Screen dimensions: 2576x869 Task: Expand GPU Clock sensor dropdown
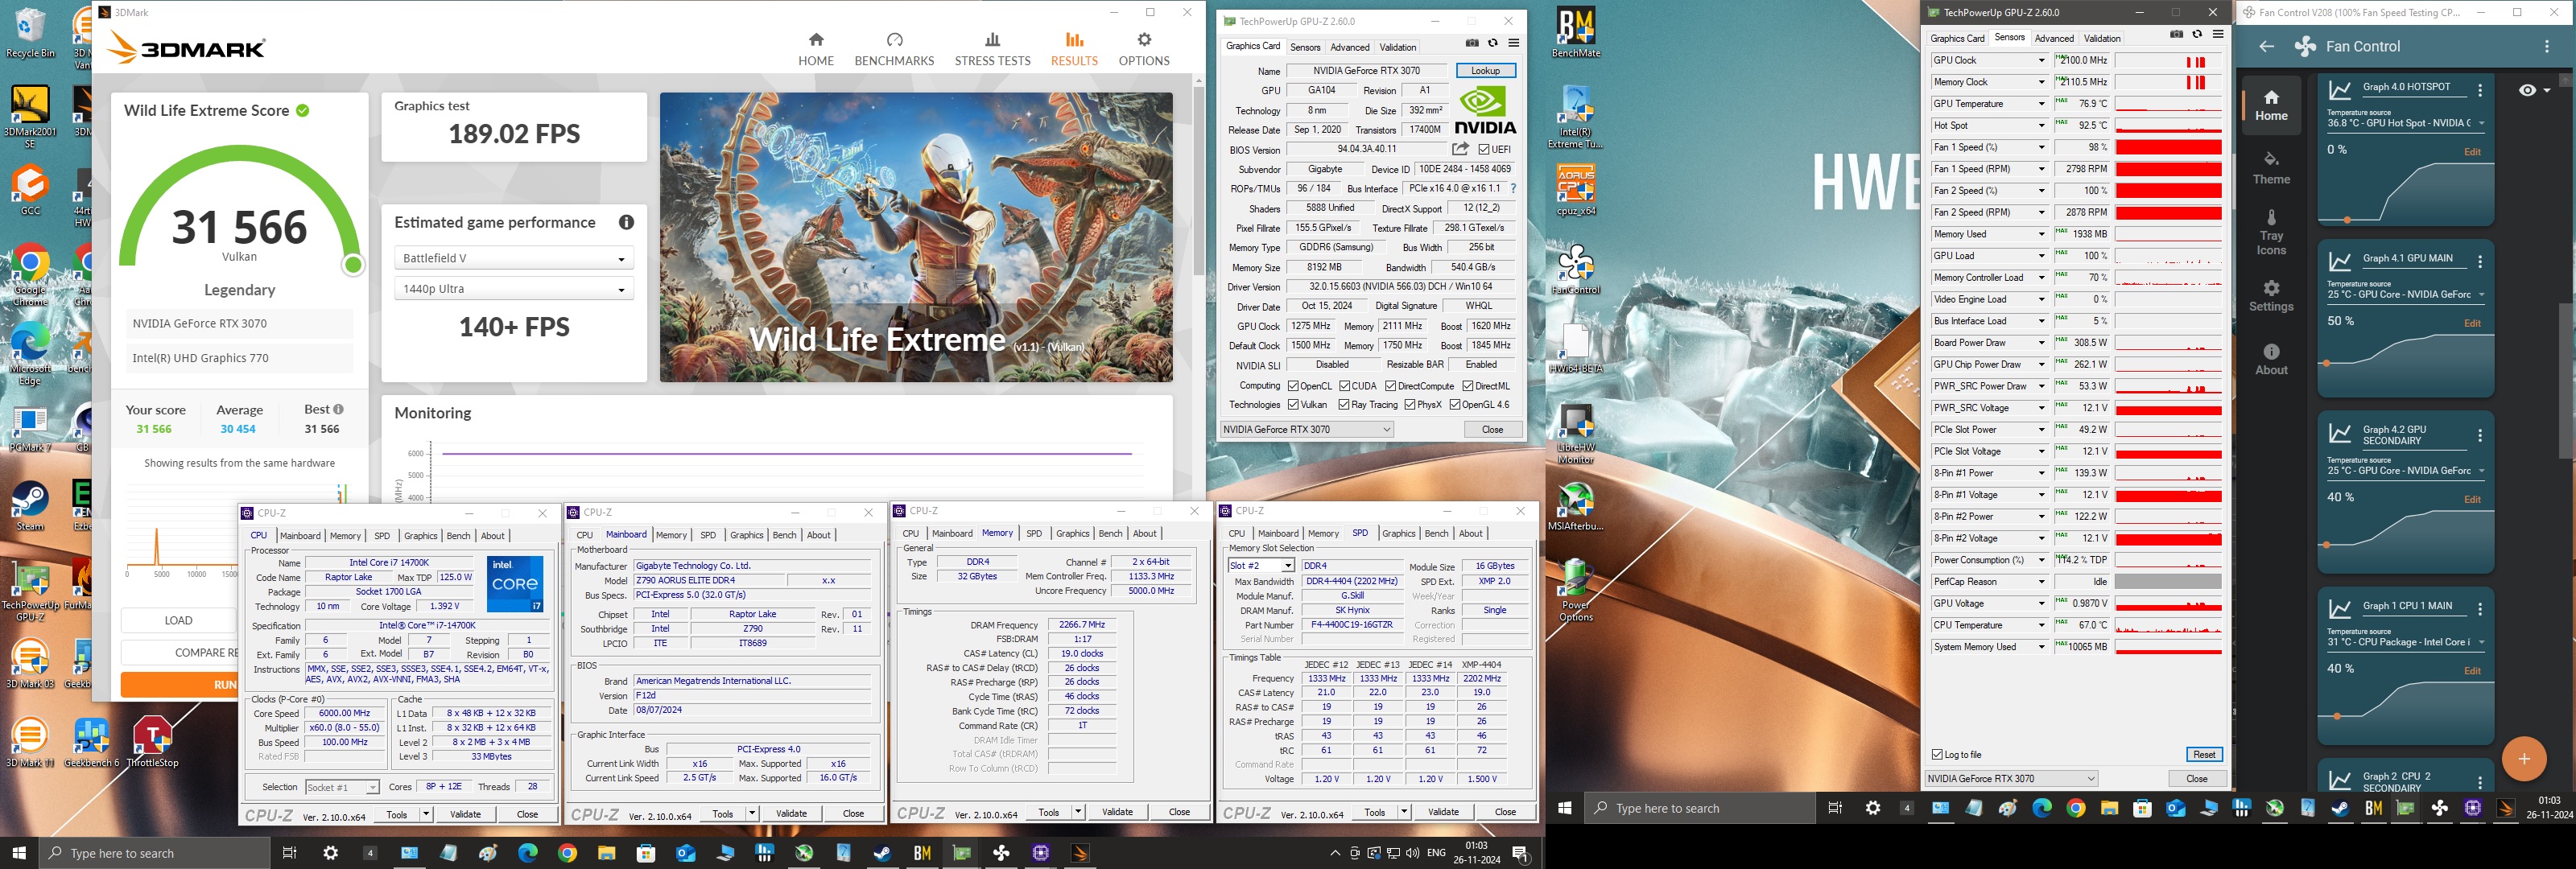point(2041,61)
